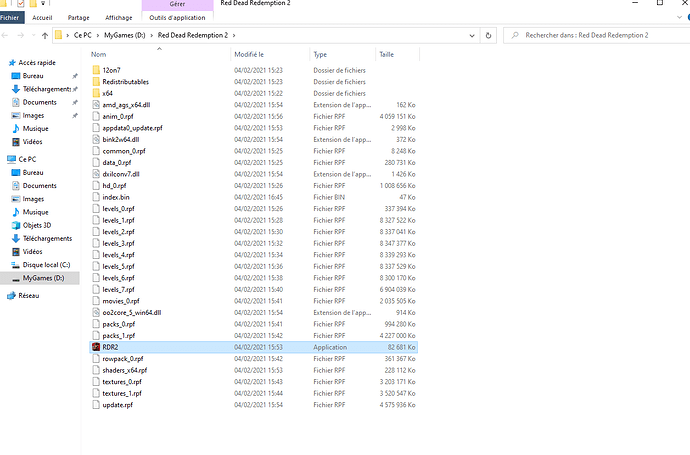Expand the address bar history dropdown
The image size is (690, 455).
[472, 36]
